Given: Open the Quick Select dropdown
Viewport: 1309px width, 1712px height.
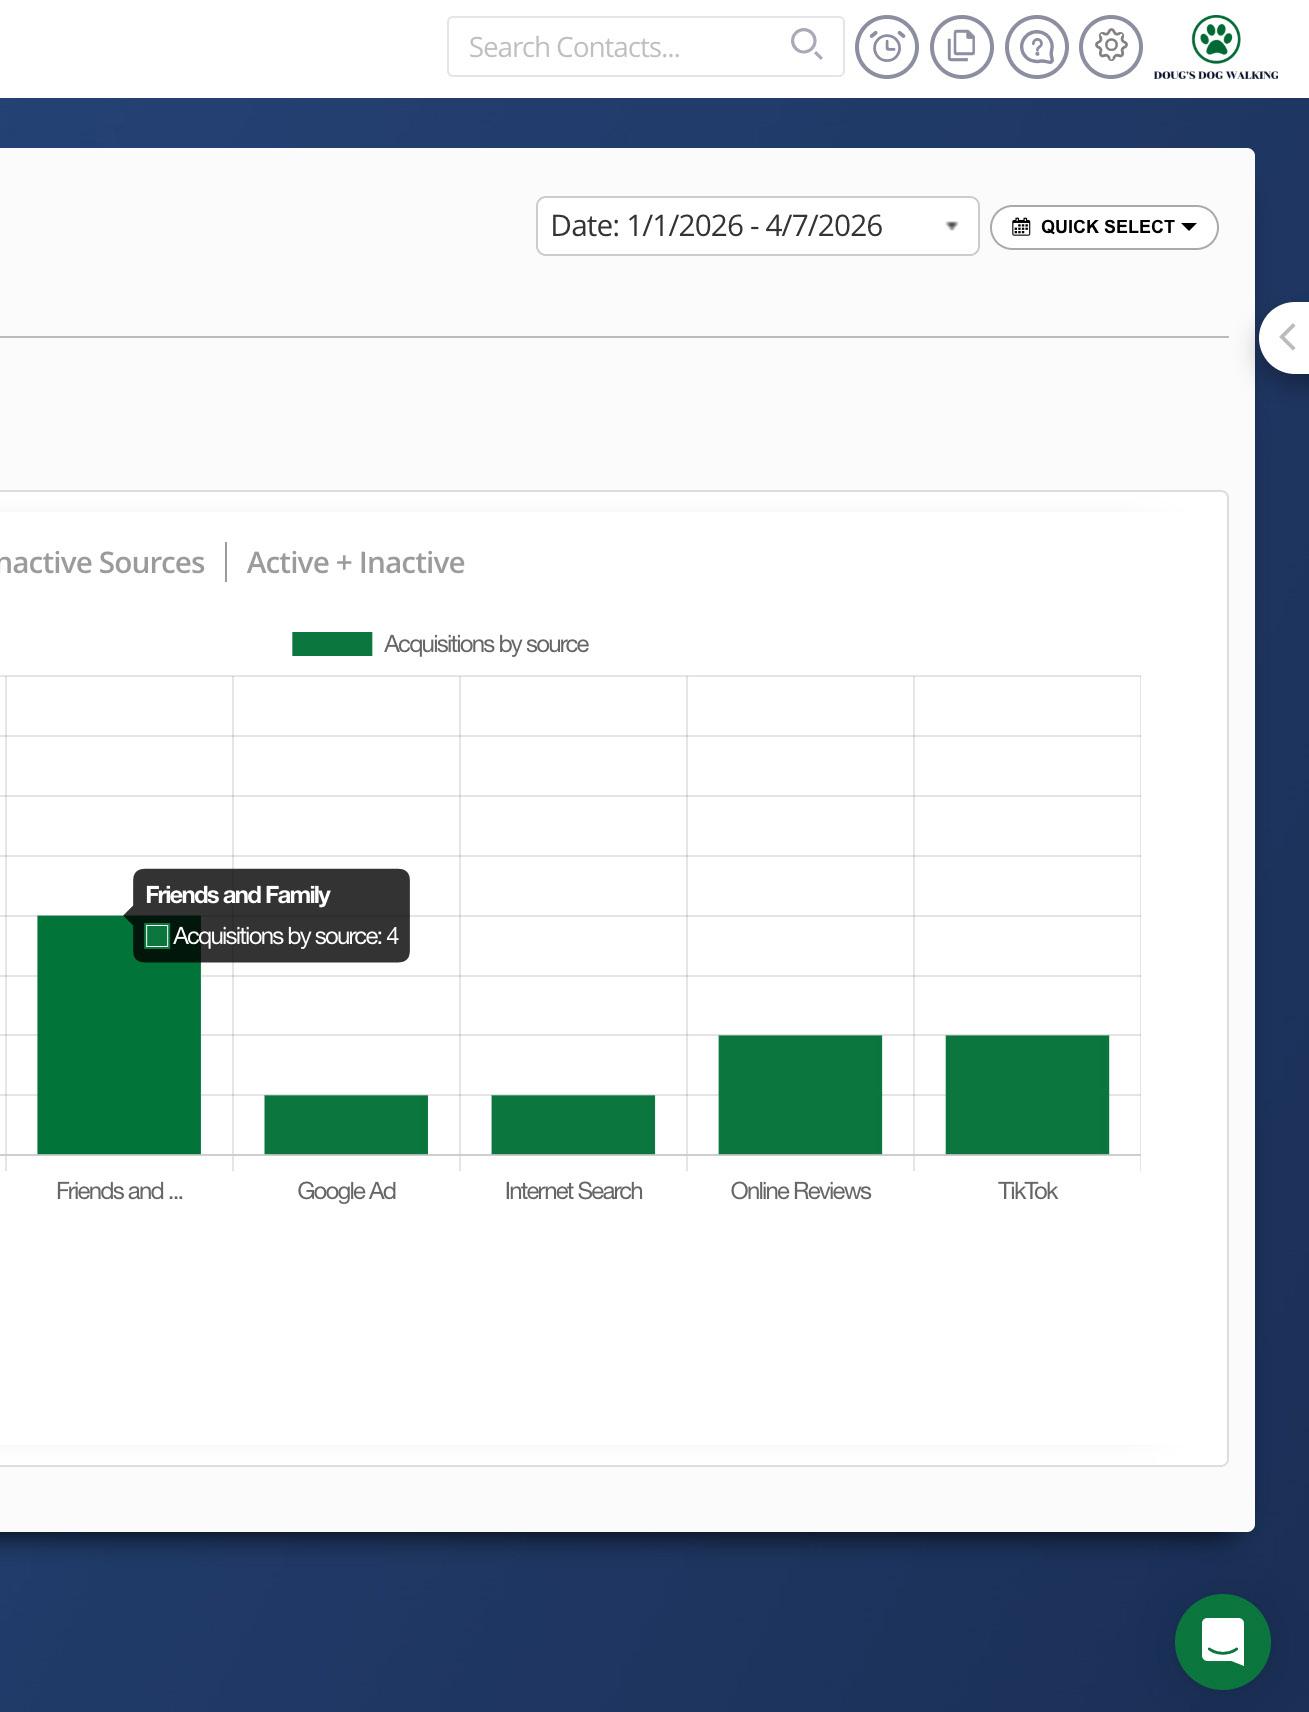Looking at the screenshot, I should coord(1104,227).
